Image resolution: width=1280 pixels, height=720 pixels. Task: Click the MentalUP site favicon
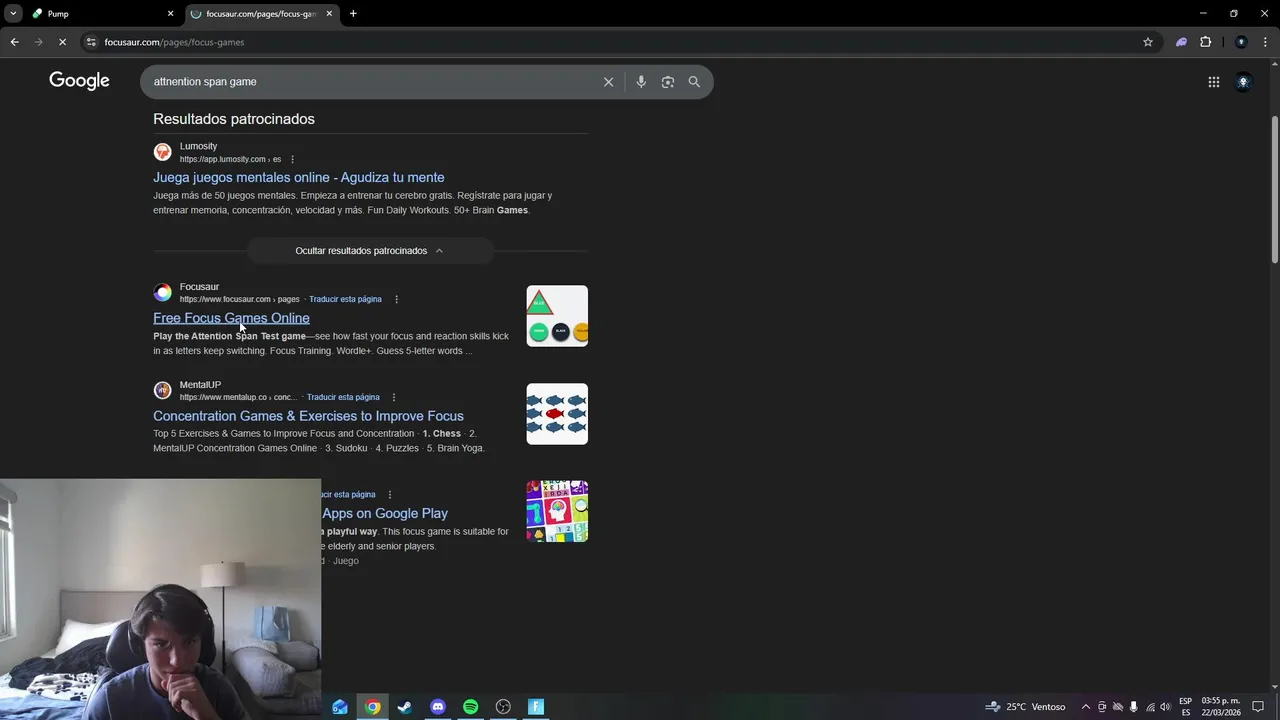[162, 390]
